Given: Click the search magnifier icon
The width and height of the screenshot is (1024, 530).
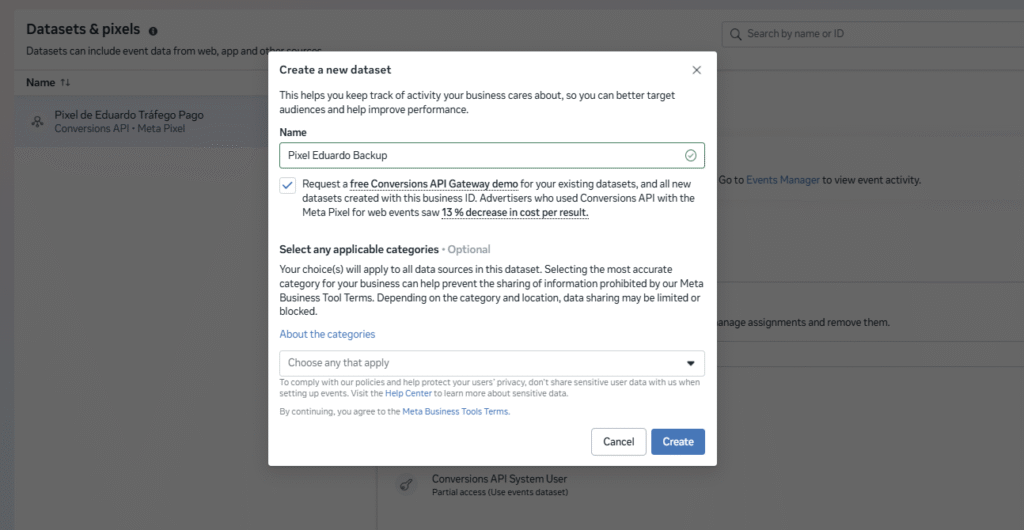Looking at the screenshot, I should (x=737, y=34).
